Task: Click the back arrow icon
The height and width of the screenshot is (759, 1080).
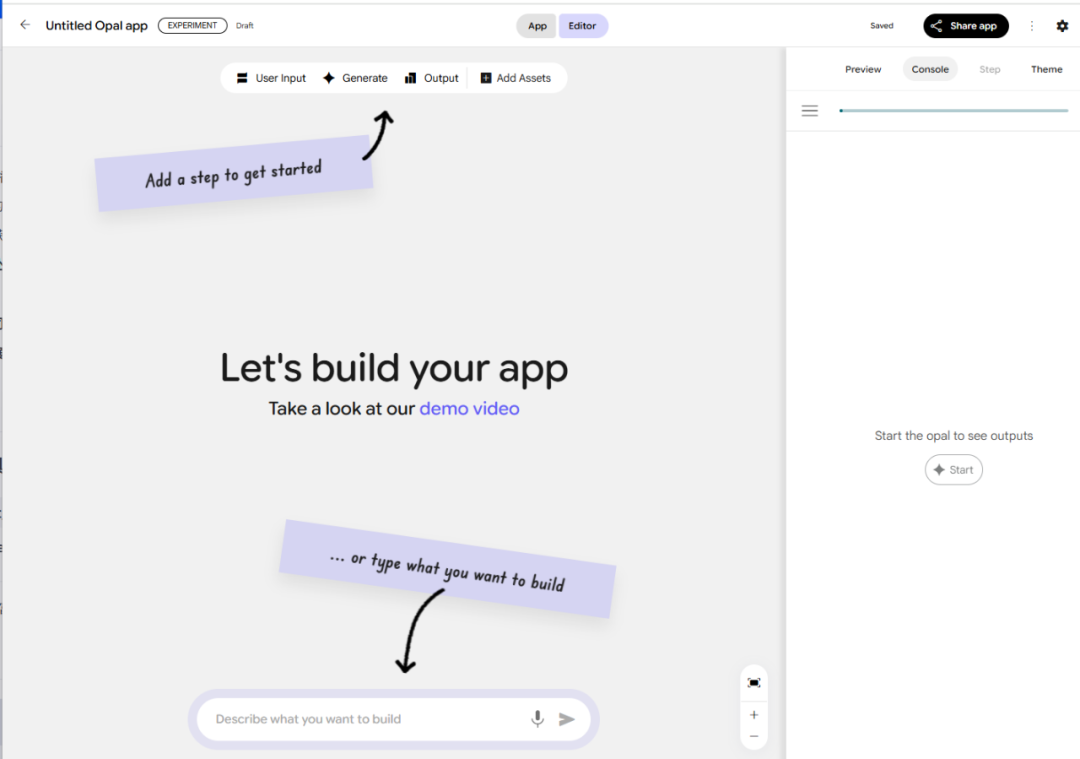Action: coord(25,25)
